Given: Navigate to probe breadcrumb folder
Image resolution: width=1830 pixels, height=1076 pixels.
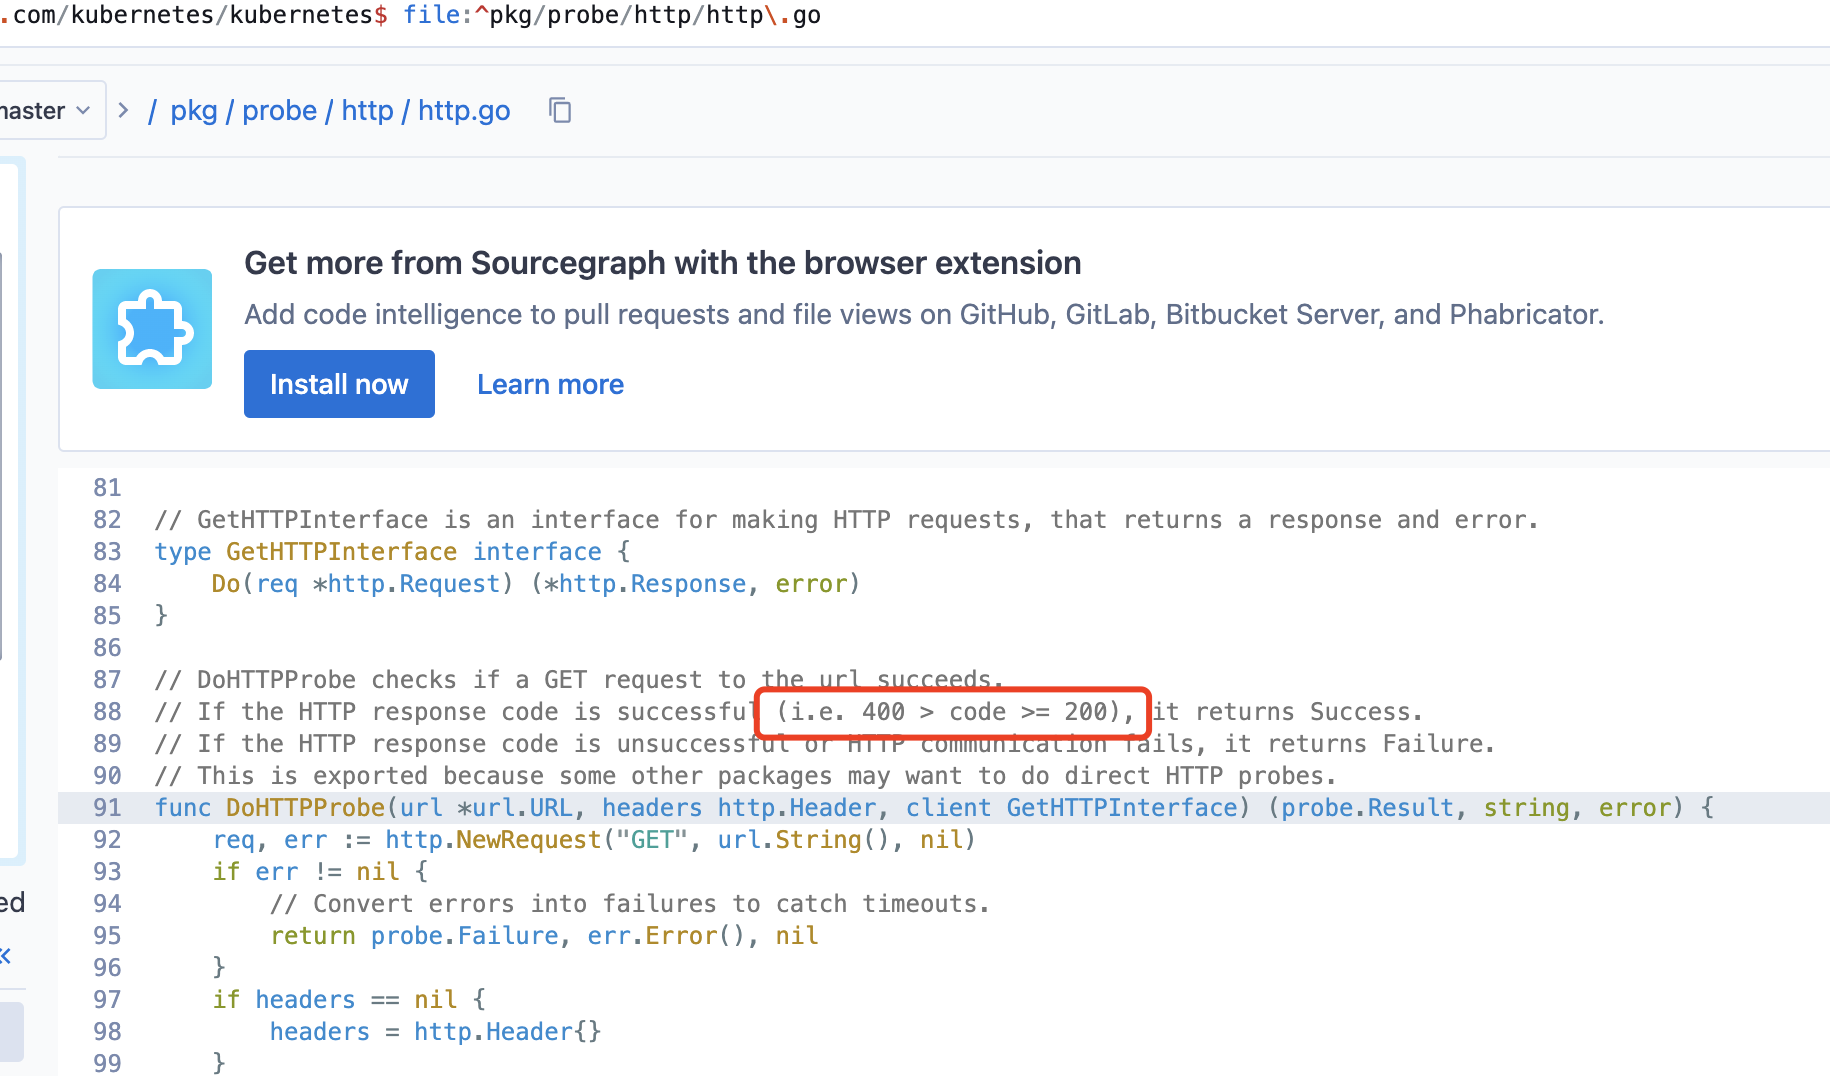Looking at the screenshot, I should 279,110.
